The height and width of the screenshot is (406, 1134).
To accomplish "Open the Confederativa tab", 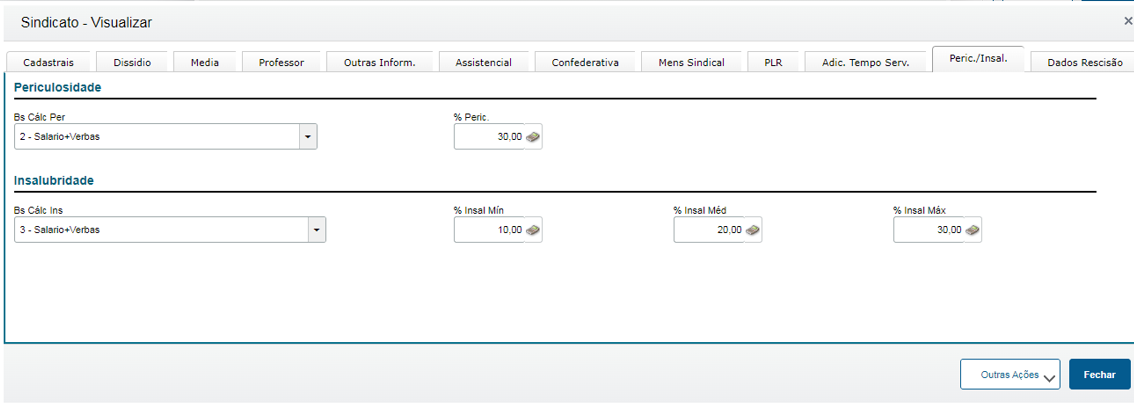I will point(585,62).
